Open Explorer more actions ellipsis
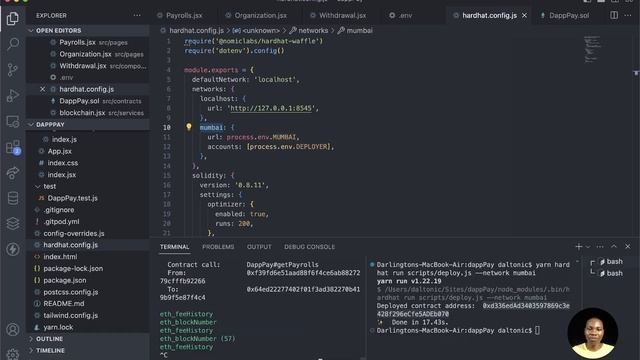This screenshot has height=360, width=640. (x=137, y=16)
